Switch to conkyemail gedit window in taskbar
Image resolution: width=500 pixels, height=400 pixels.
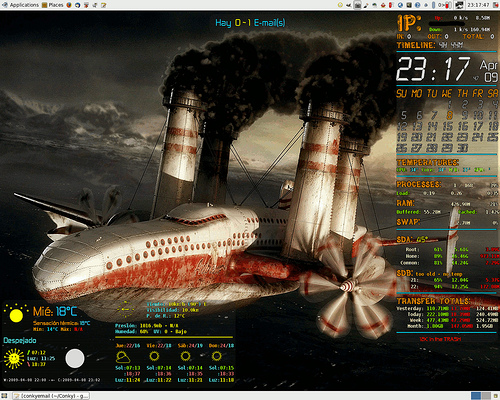click(x=51, y=396)
